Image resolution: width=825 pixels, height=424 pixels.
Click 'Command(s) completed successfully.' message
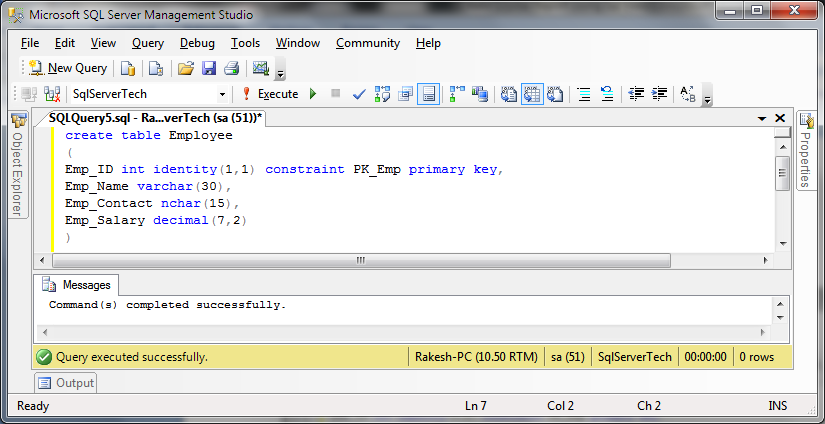coord(167,305)
